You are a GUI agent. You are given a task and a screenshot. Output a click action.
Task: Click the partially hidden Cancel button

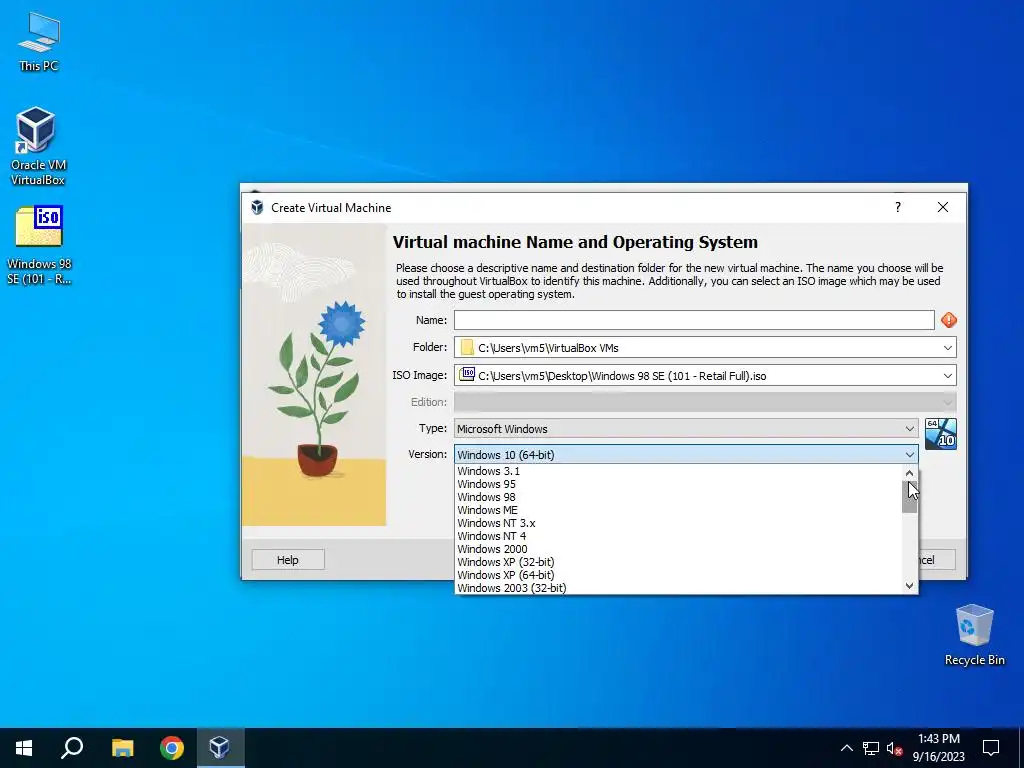937,560
